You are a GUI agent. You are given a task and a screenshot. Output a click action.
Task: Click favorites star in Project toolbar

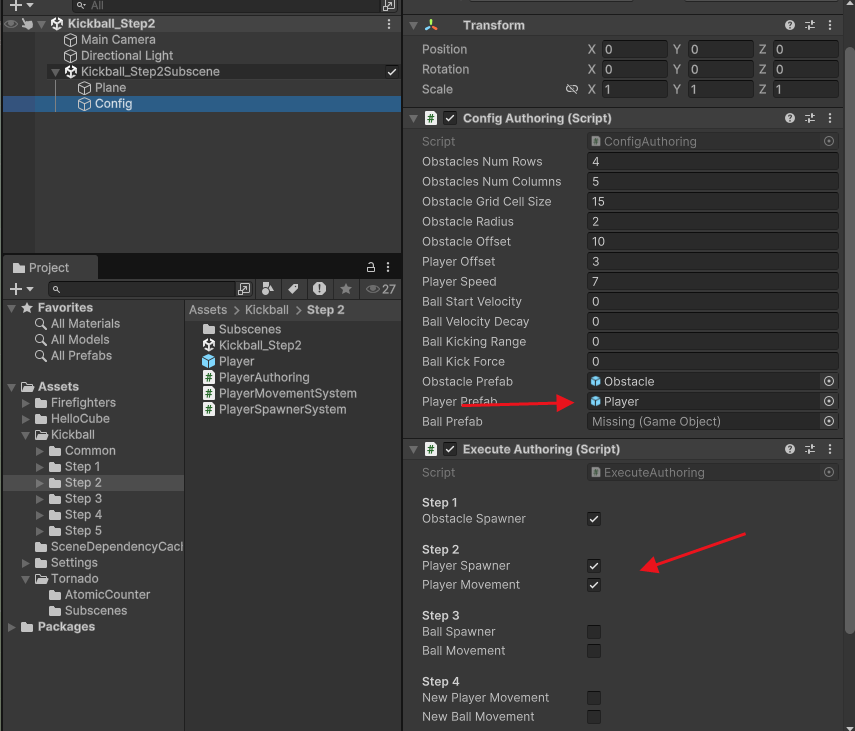tap(346, 289)
